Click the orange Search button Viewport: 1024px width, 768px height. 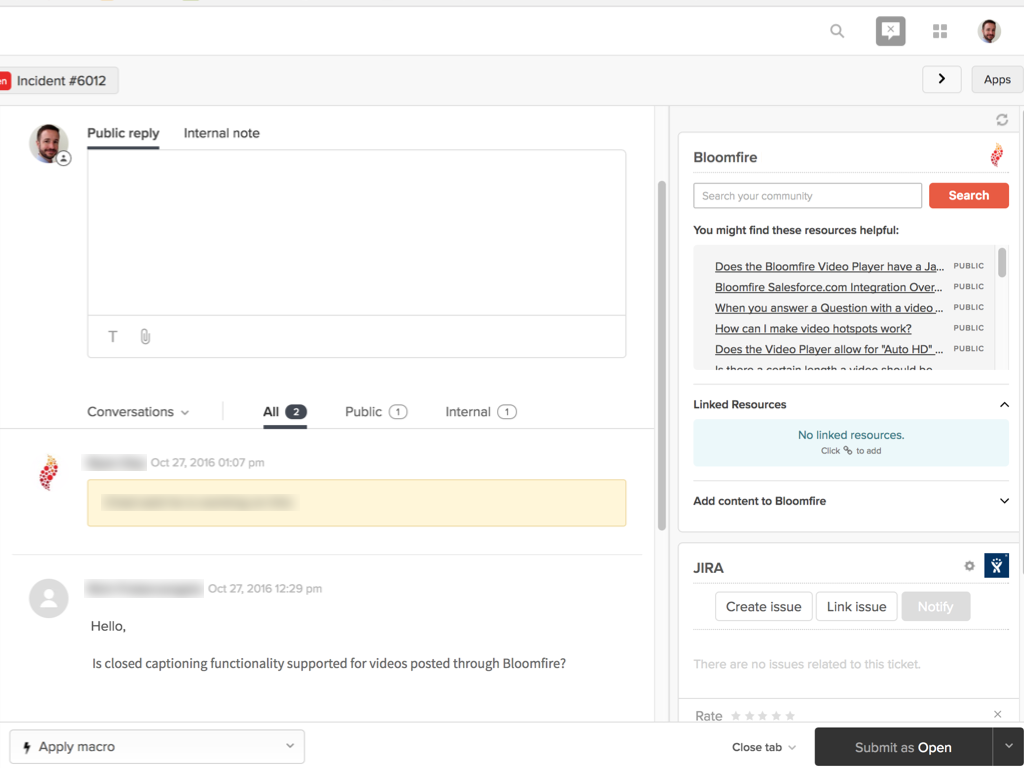click(x=968, y=195)
